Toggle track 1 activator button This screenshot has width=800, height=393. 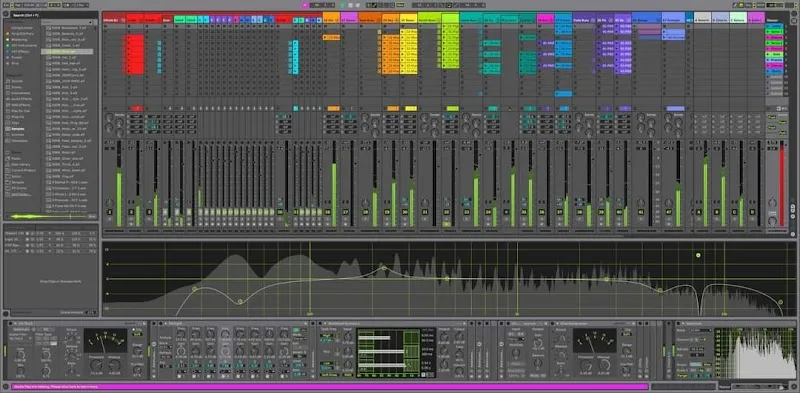109,211
